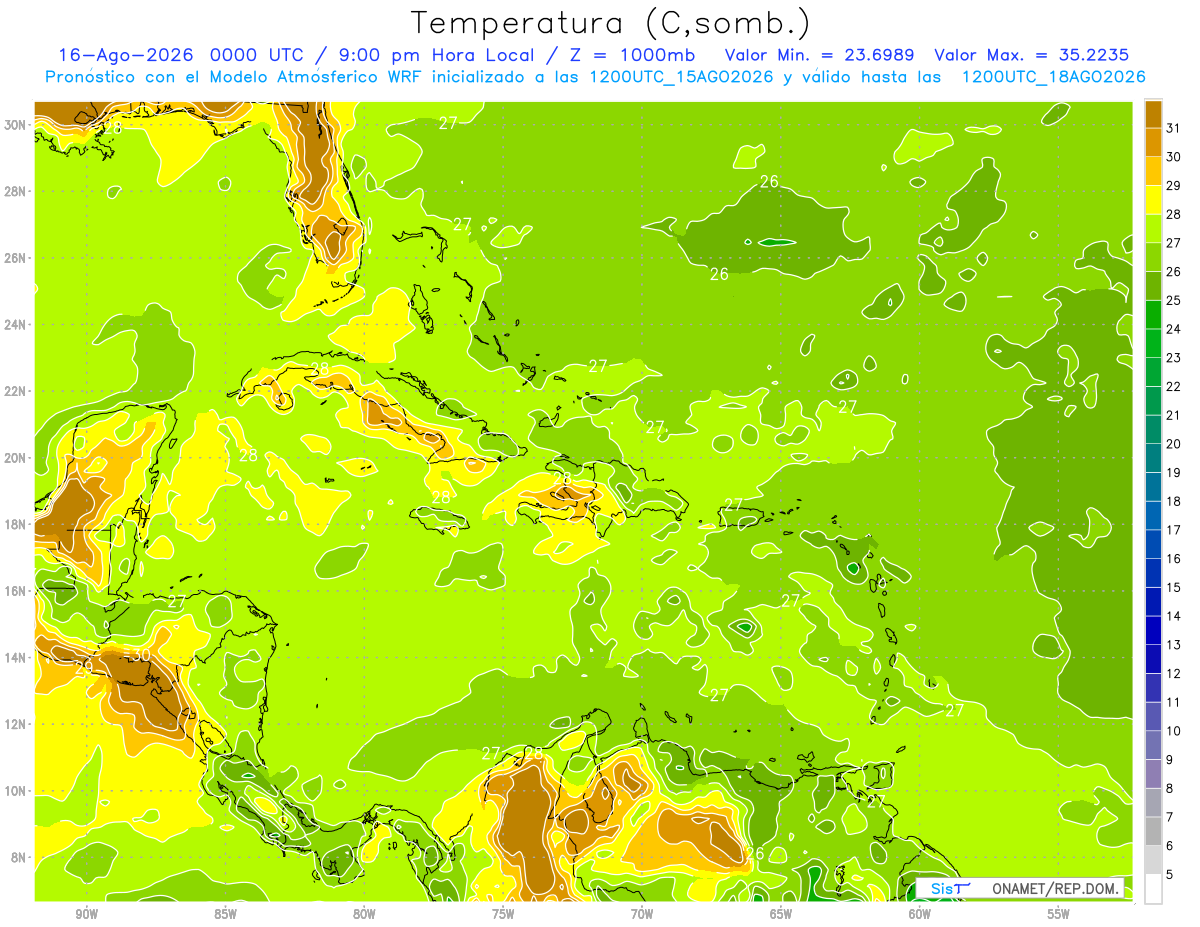This screenshot has width=1200, height=927.
Task: Pick the blue legend band between 14 and 15
Action: point(1154,602)
